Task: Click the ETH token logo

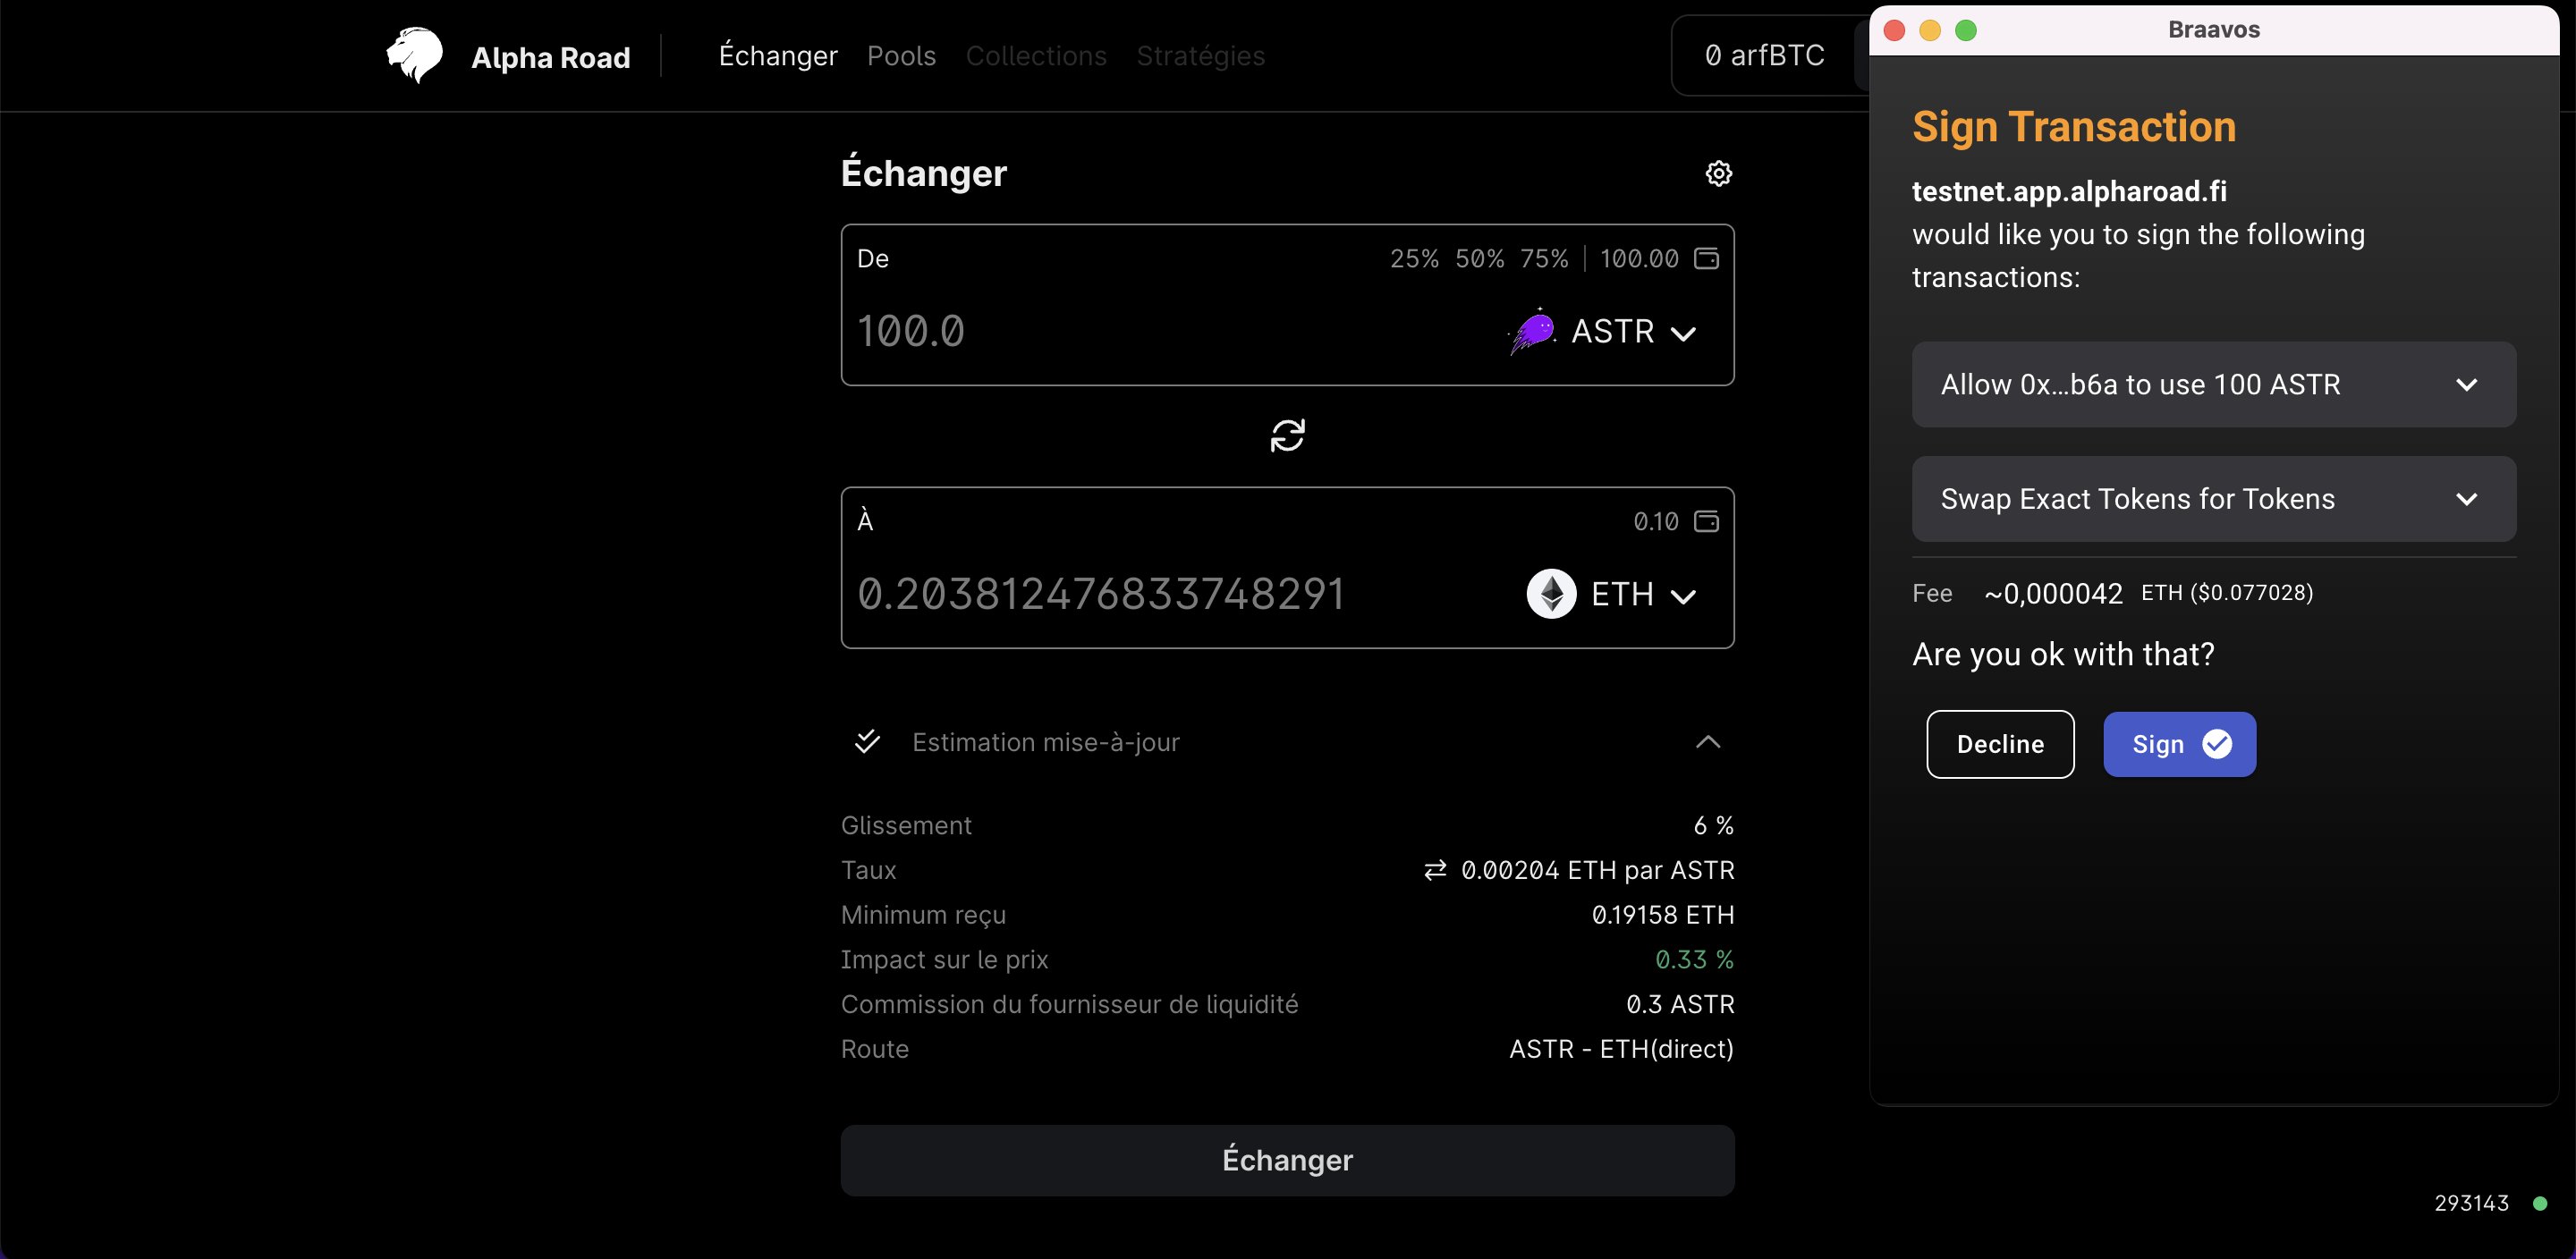Action: [x=1551, y=594]
